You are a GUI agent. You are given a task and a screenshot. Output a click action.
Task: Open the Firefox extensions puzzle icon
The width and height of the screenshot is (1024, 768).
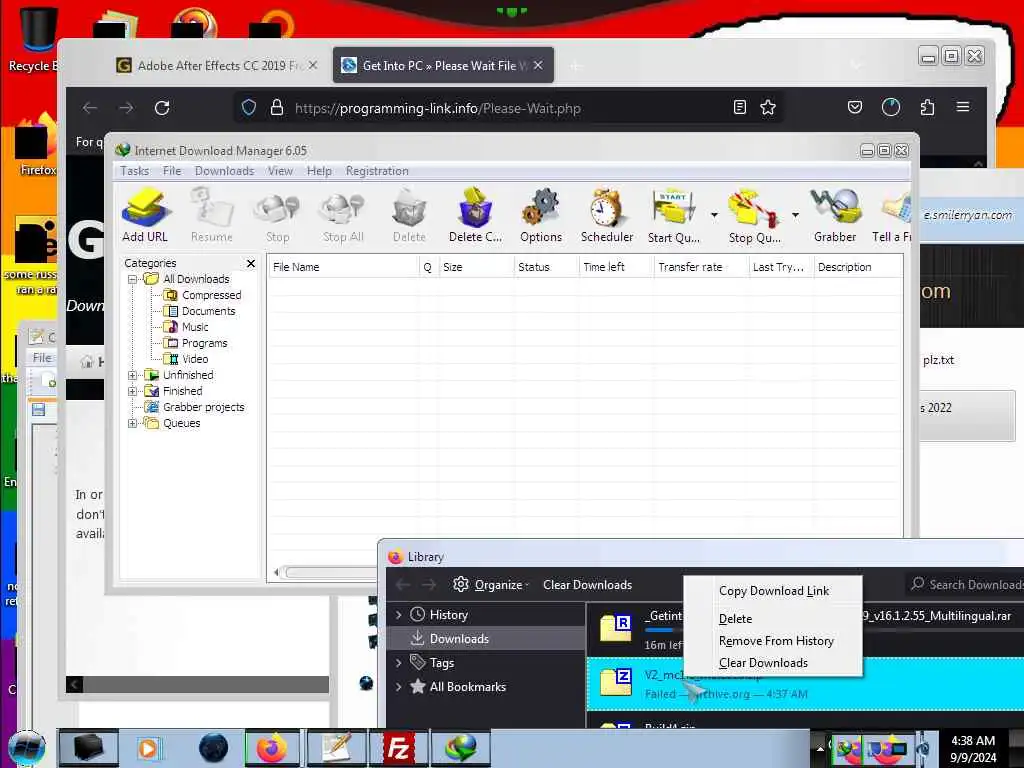pyautogui.click(x=927, y=107)
